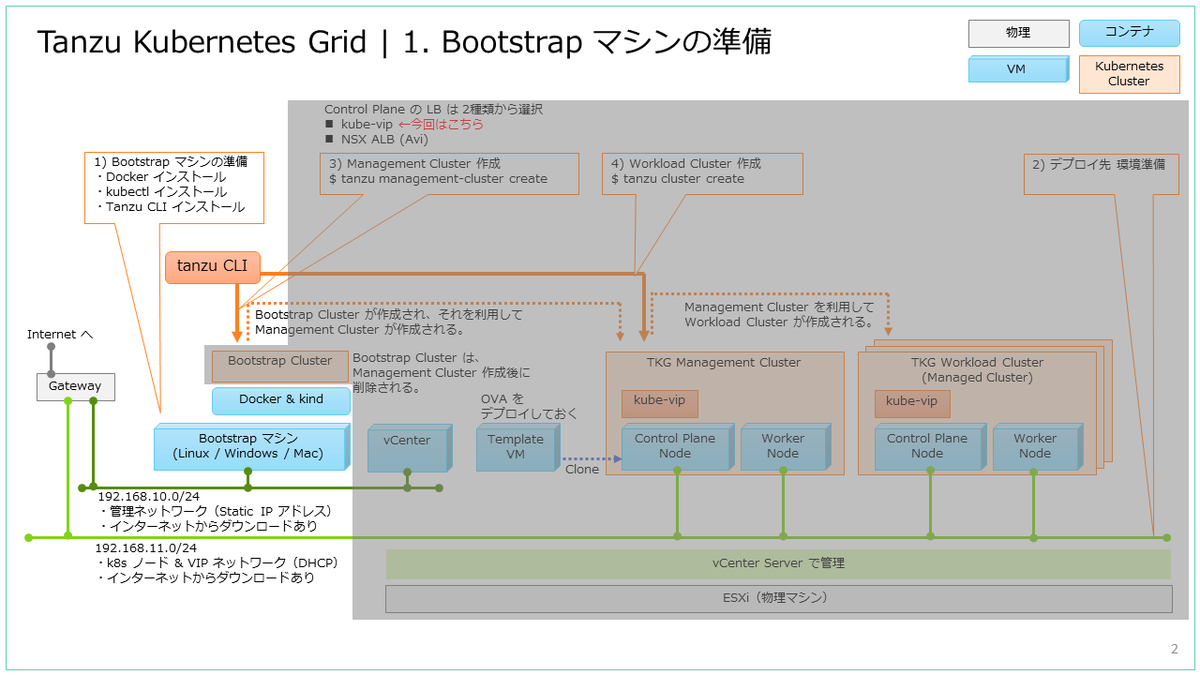Screen dimensions: 1200x675
Task: Click the 'Clone' label near Template VM
Action: tap(582, 469)
